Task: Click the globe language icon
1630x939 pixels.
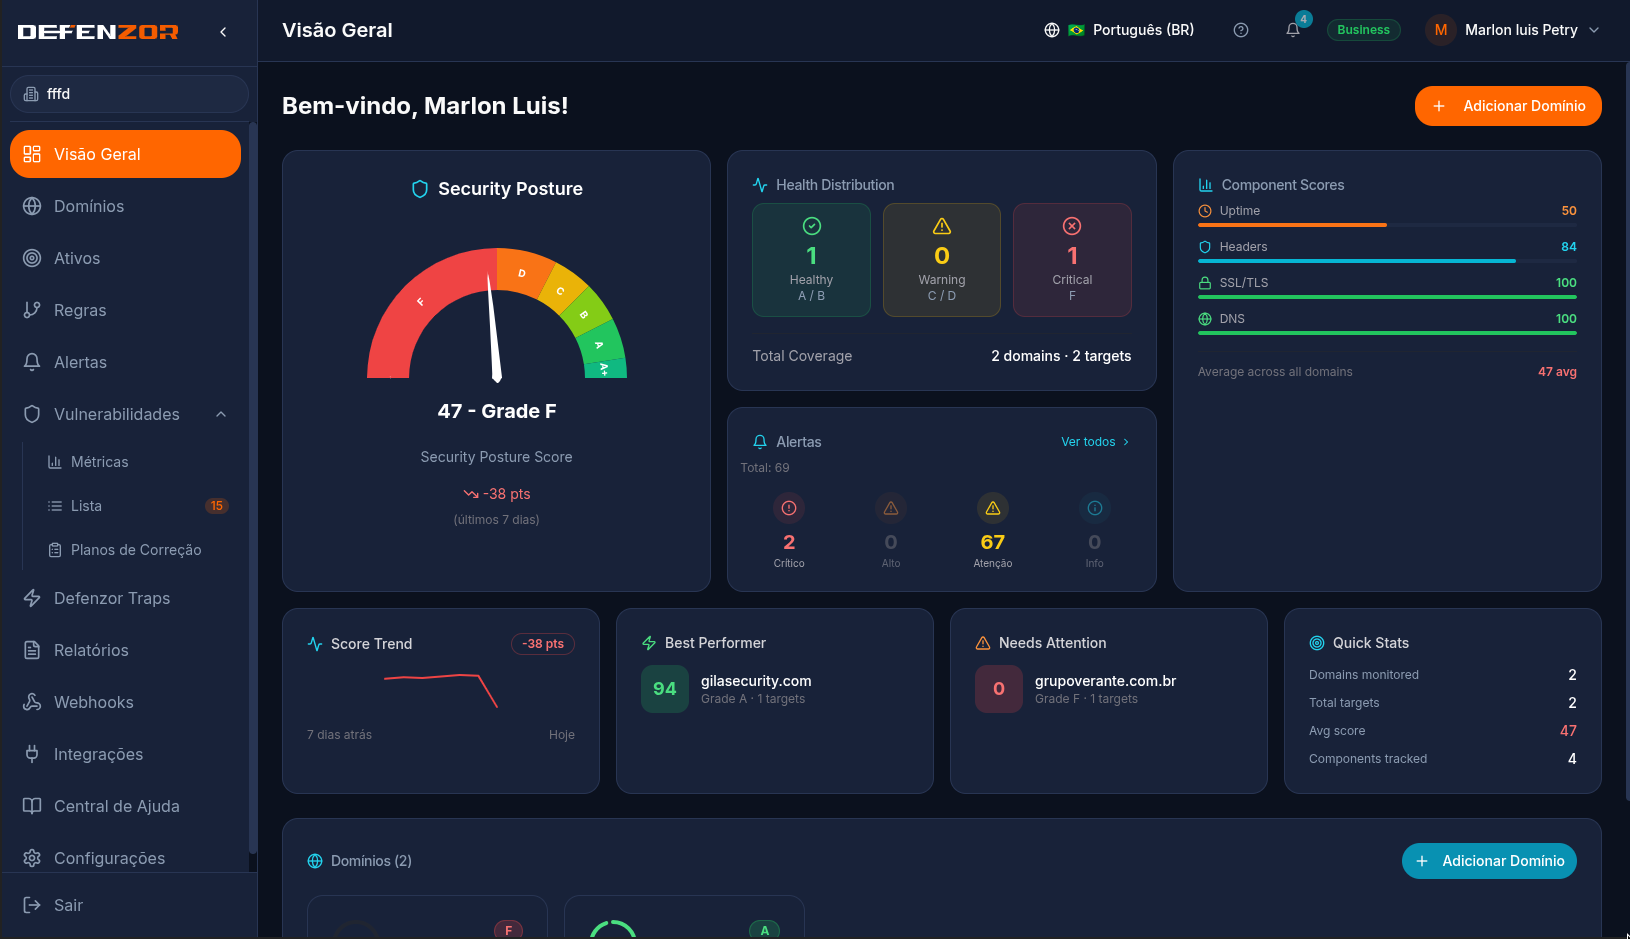Action: point(1052,30)
